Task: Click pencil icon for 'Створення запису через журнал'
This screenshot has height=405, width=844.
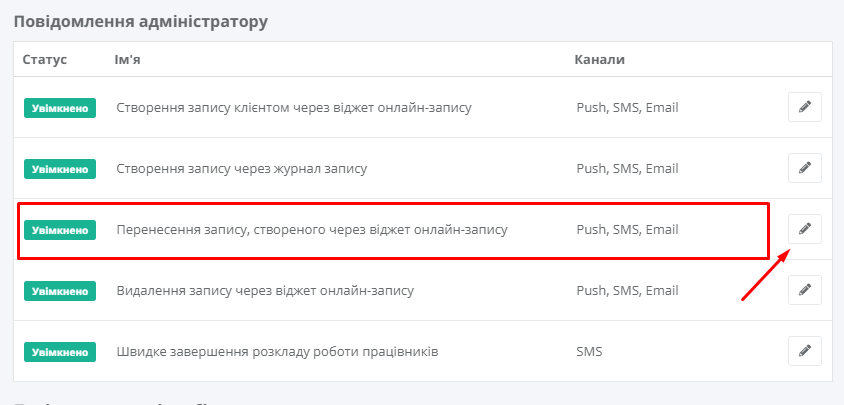Action: tap(805, 168)
